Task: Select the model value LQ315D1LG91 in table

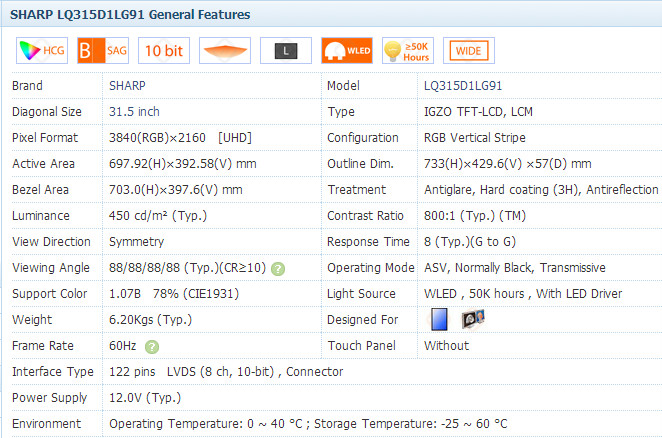Action: point(463,86)
